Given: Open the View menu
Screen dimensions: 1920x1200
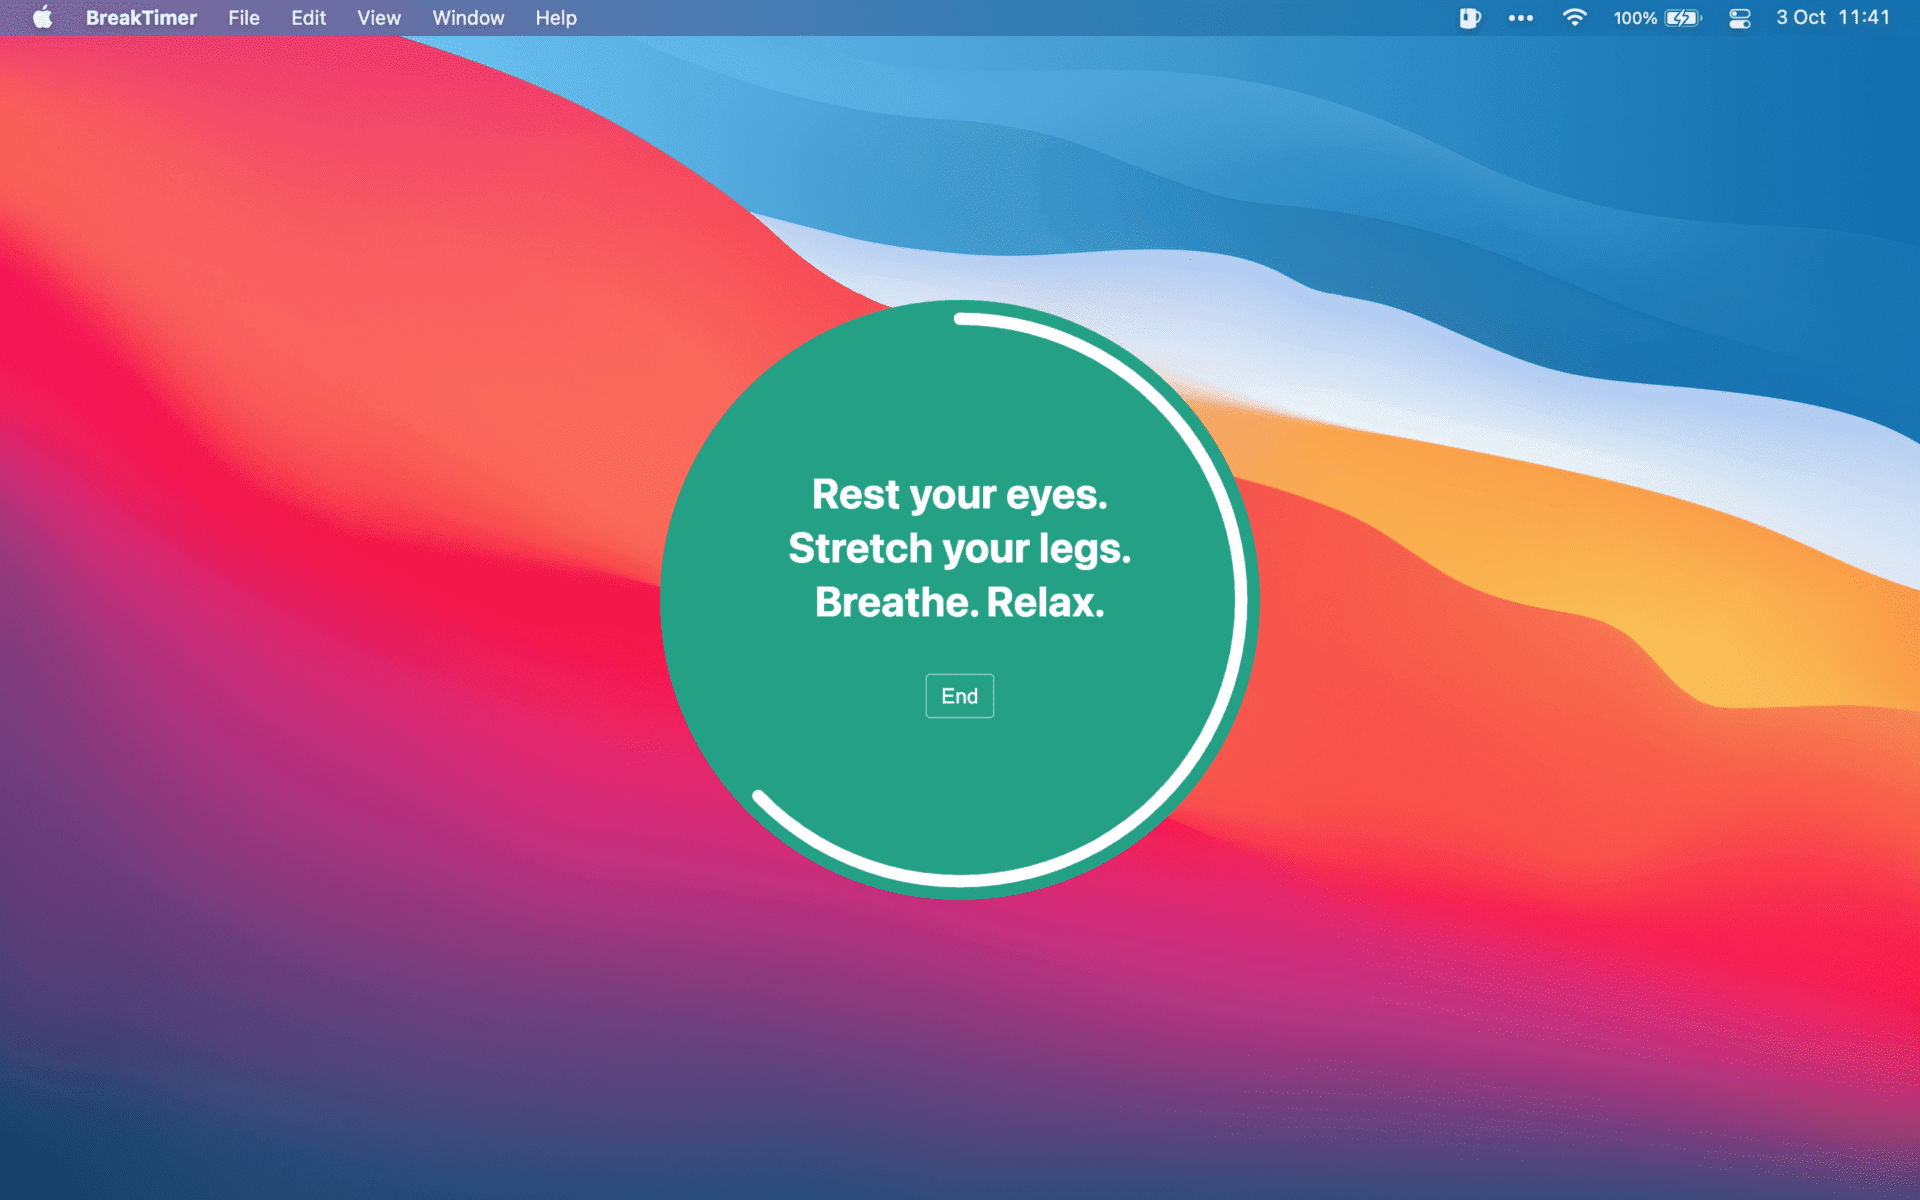Looking at the screenshot, I should [378, 18].
